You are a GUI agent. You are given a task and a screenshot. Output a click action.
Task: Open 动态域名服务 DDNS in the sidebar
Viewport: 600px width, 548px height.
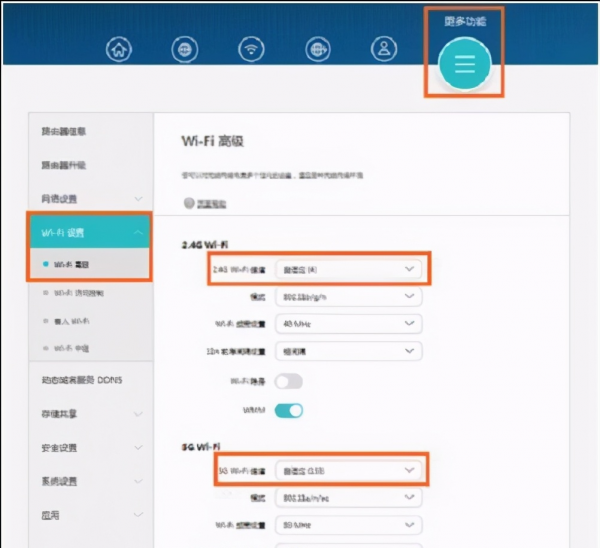coord(82,380)
